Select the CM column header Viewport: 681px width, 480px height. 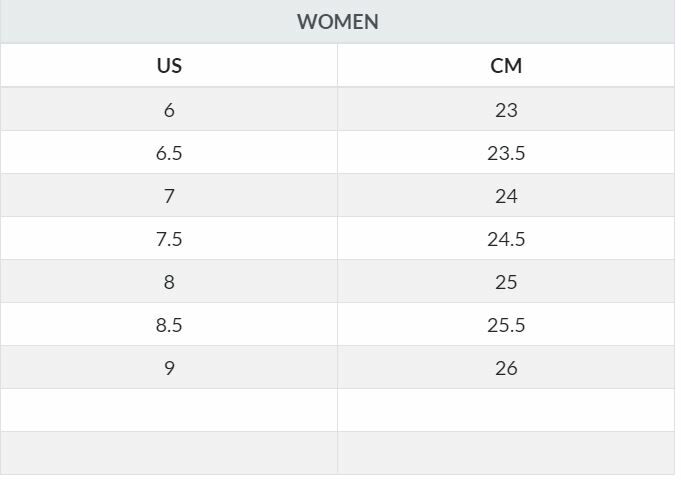(x=506, y=66)
